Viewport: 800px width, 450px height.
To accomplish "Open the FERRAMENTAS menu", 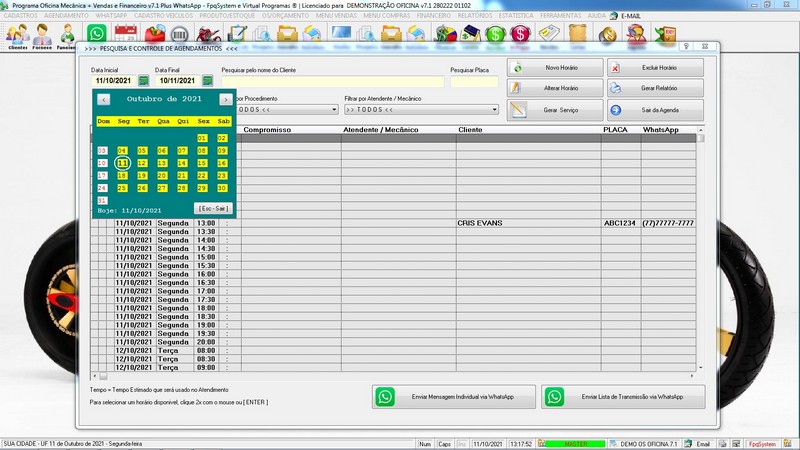I will (561, 16).
